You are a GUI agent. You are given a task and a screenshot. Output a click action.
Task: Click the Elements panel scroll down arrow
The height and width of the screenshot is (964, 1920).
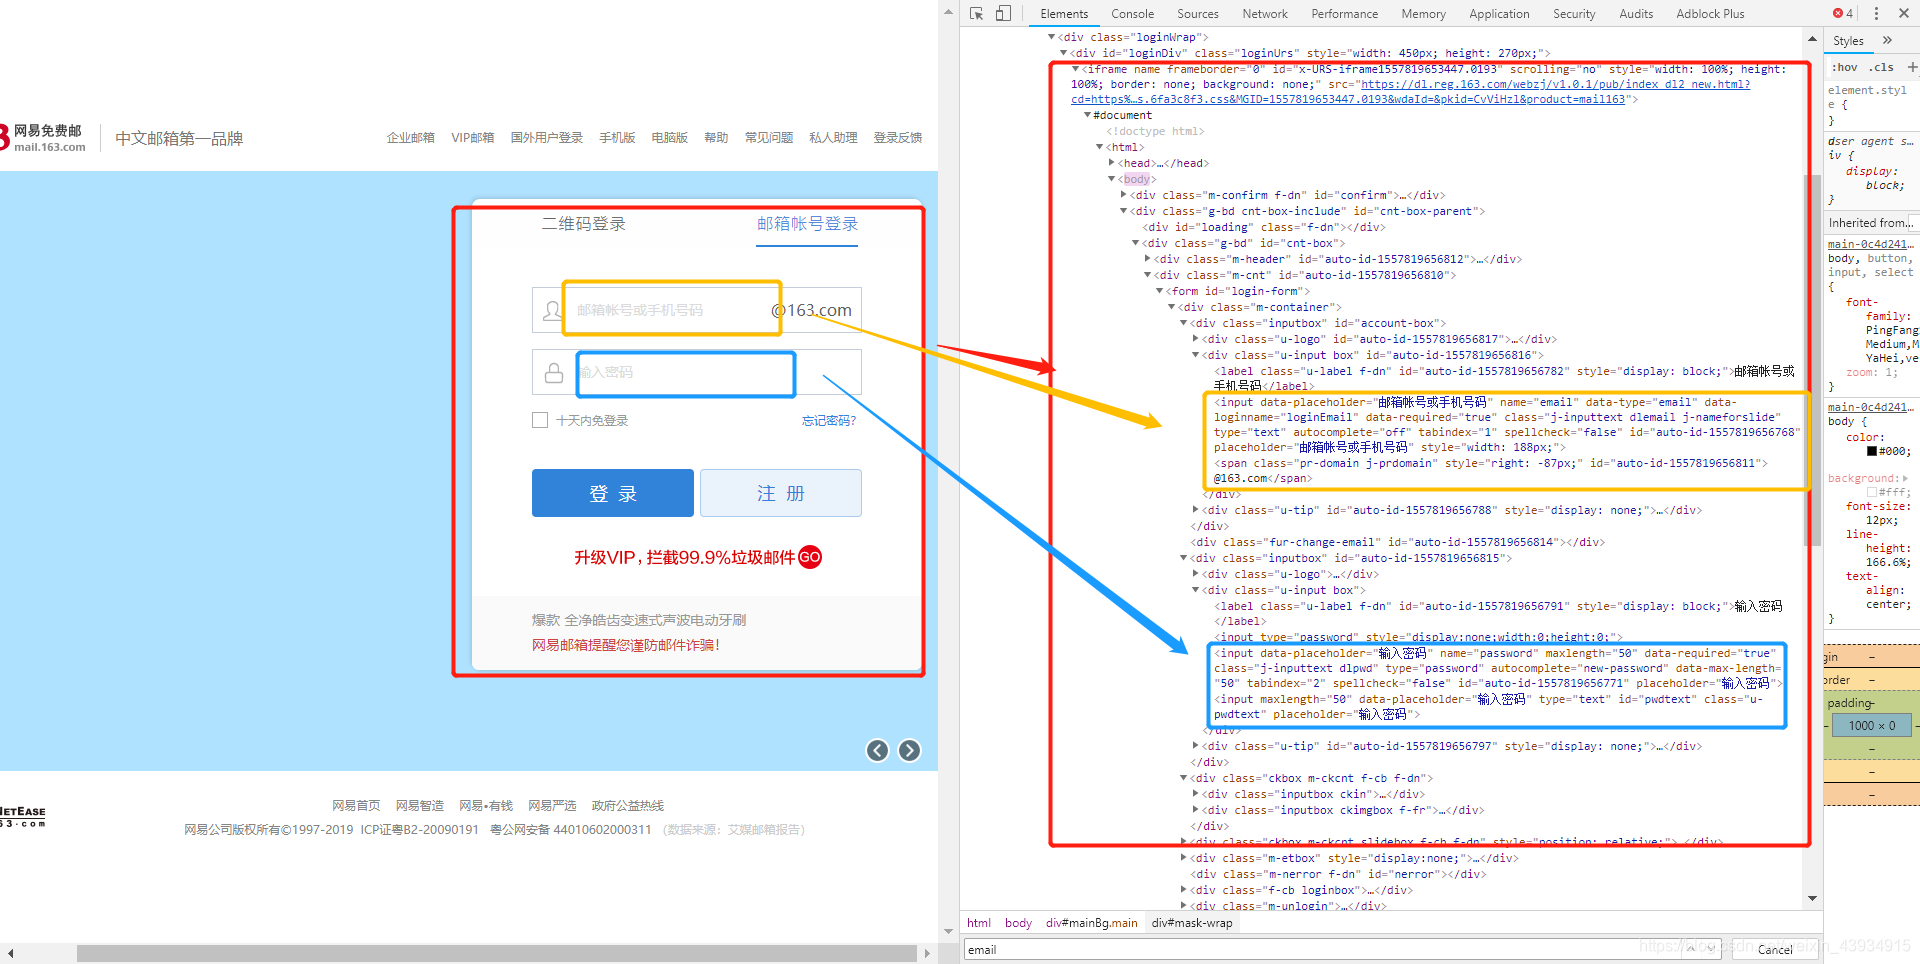[1812, 898]
